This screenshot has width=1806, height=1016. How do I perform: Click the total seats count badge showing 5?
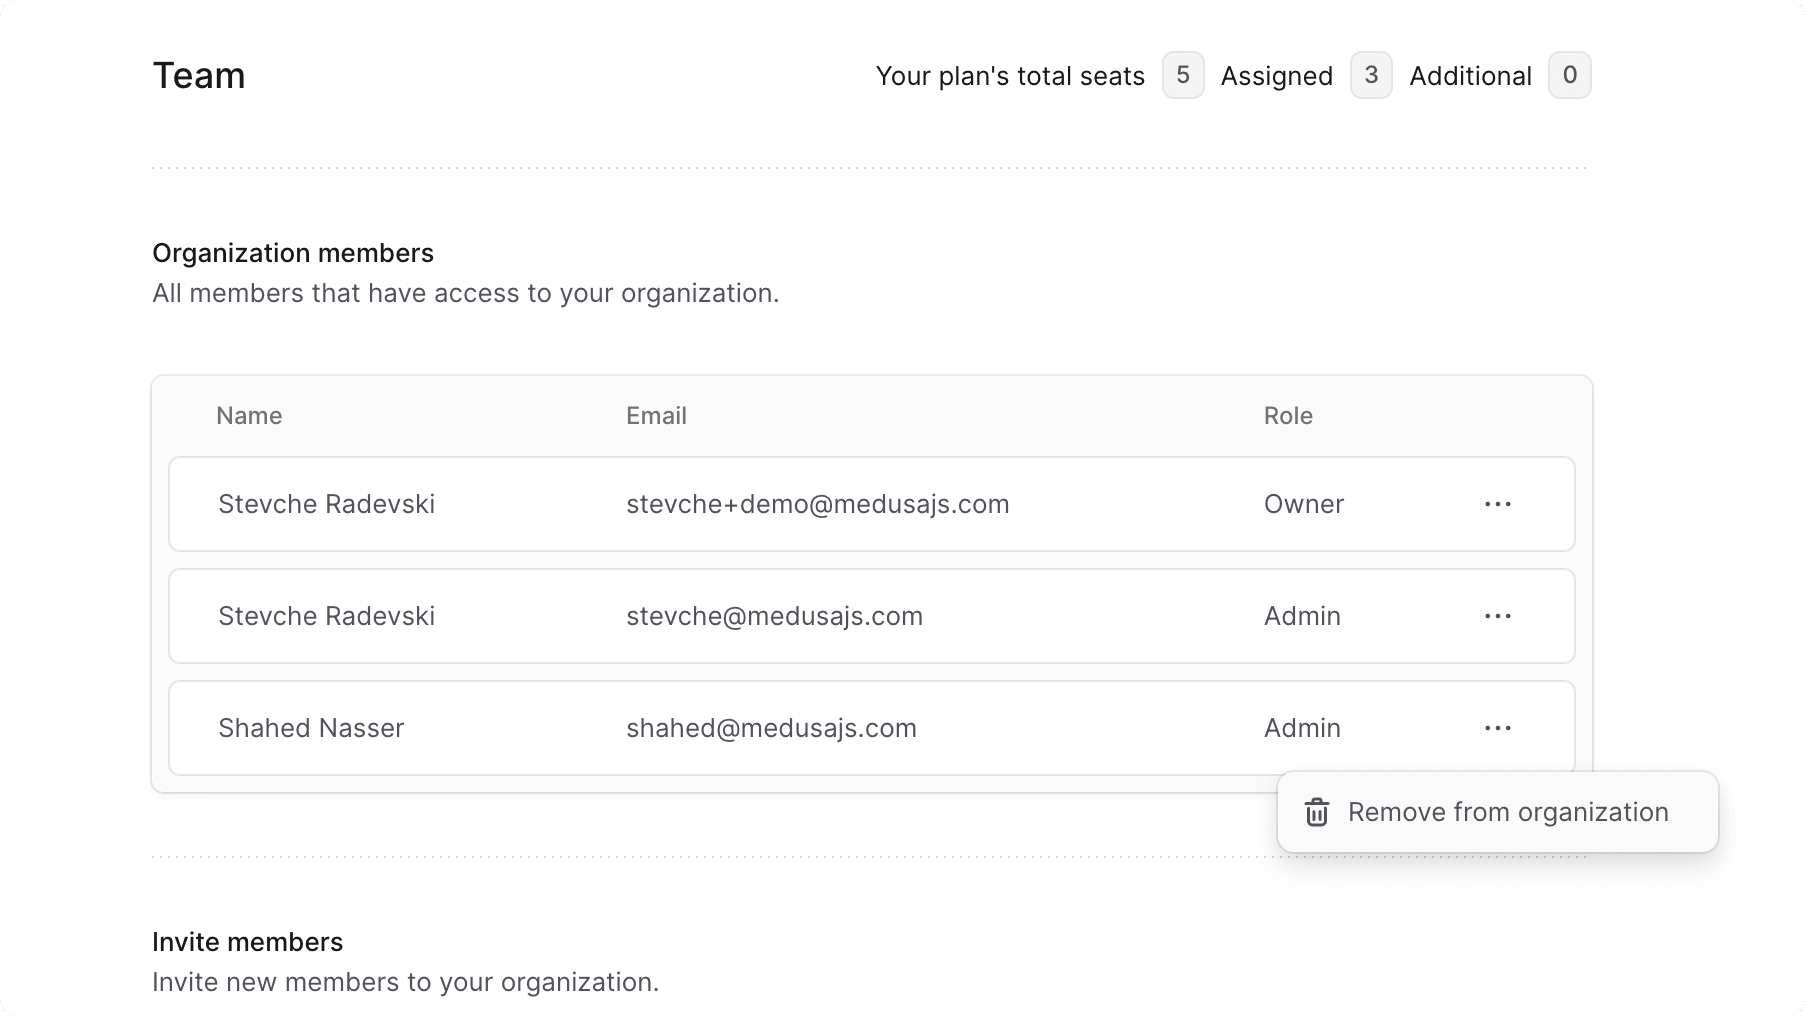(x=1182, y=75)
